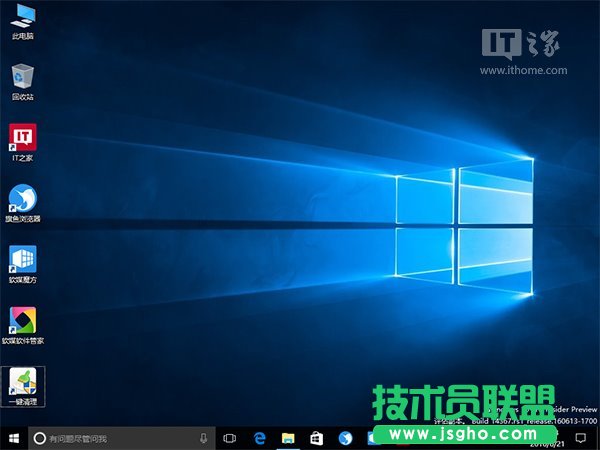Select the Recycle Bin (回收站) icon
600x450 pixels.
coord(23,82)
